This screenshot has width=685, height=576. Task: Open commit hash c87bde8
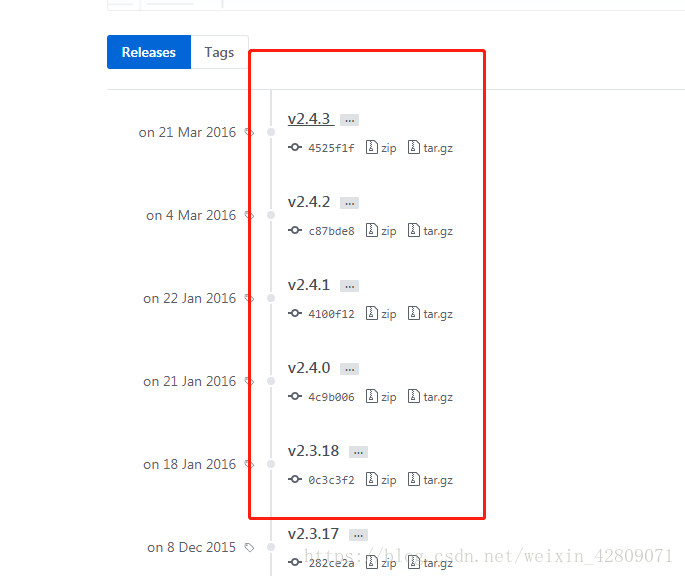[331, 231]
